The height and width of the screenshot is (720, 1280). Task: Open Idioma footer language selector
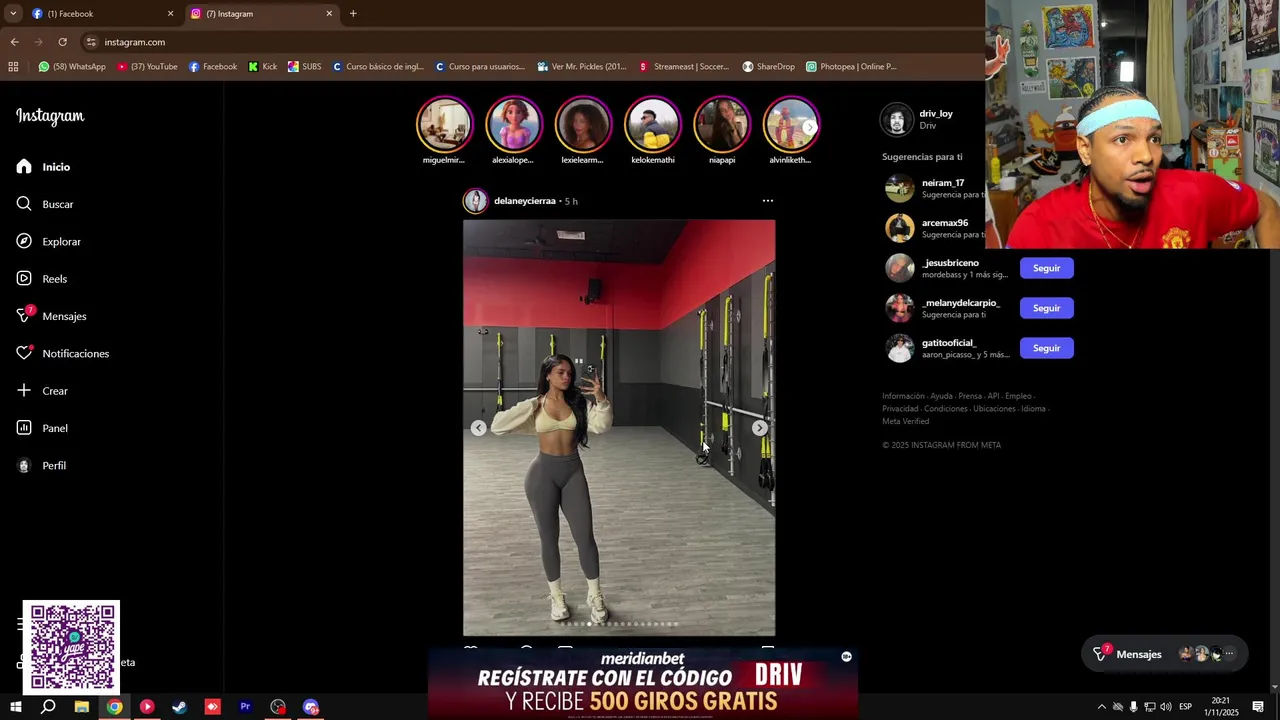[1033, 409]
